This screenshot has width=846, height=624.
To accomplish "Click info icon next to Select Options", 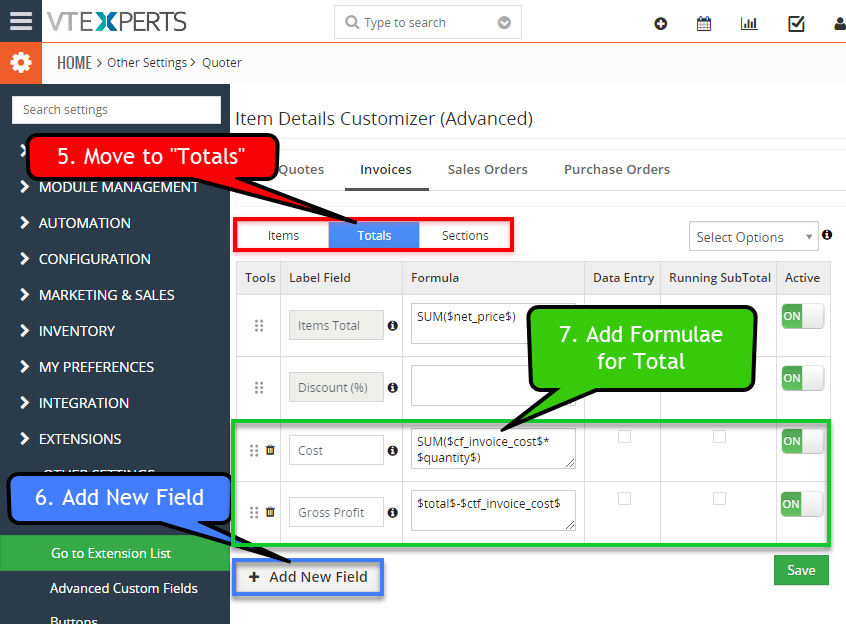I will pos(827,235).
